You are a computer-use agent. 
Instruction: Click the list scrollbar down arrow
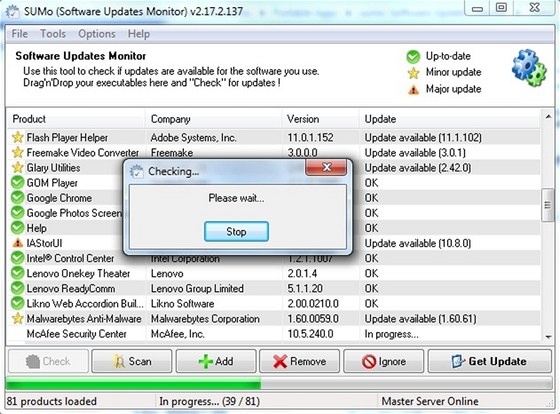pos(548,337)
